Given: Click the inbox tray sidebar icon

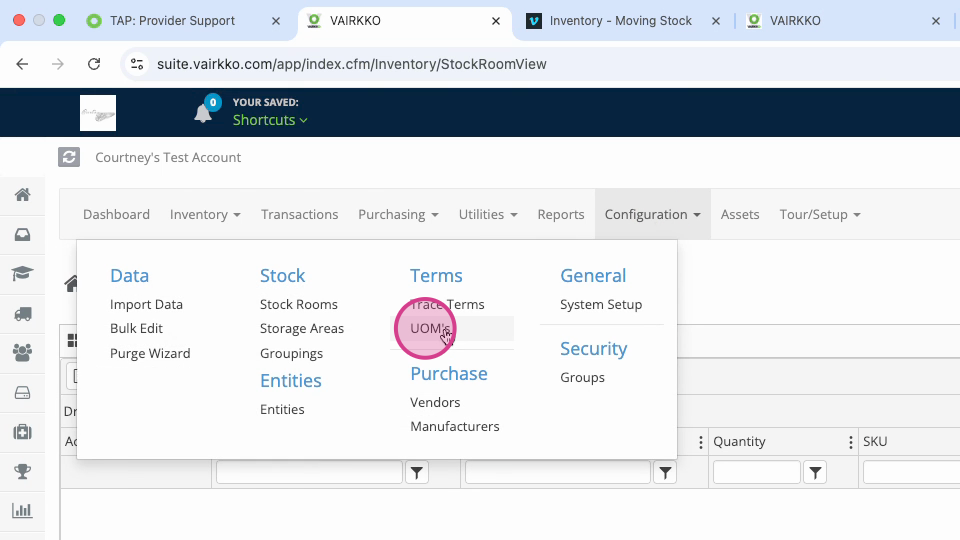Looking at the screenshot, I should (x=23, y=234).
